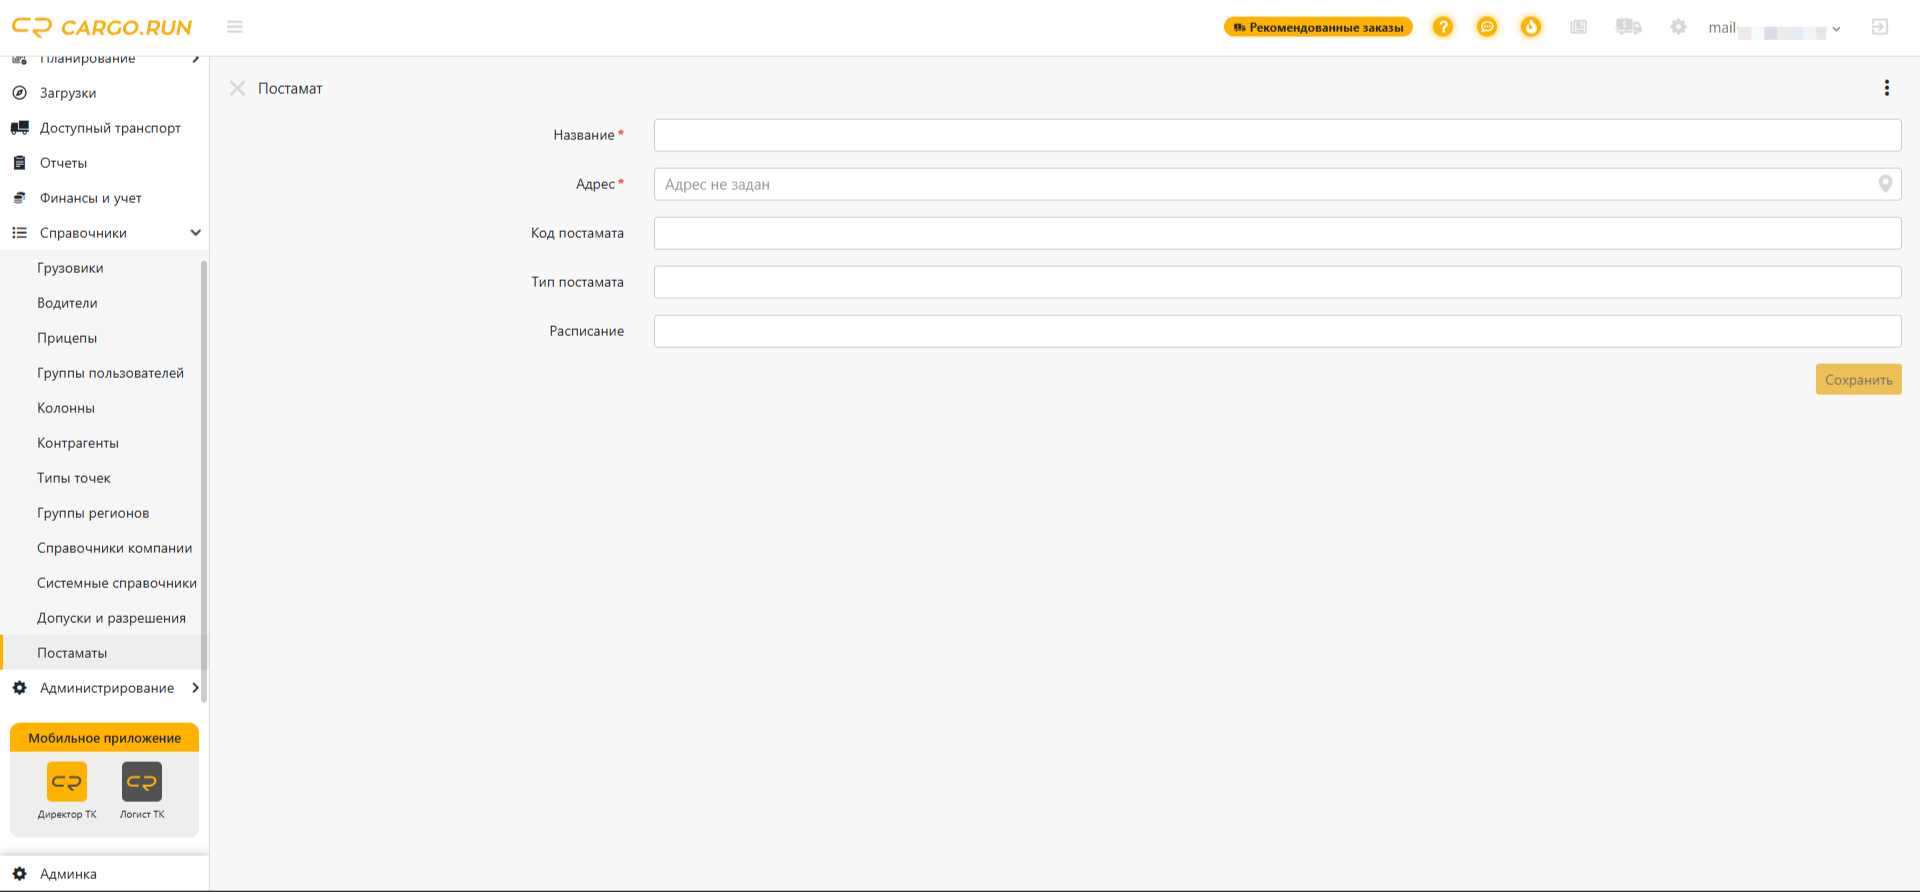The image size is (1920, 892).
Task: Click the Рекомендованные заказы button
Action: click(x=1318, y=27)
